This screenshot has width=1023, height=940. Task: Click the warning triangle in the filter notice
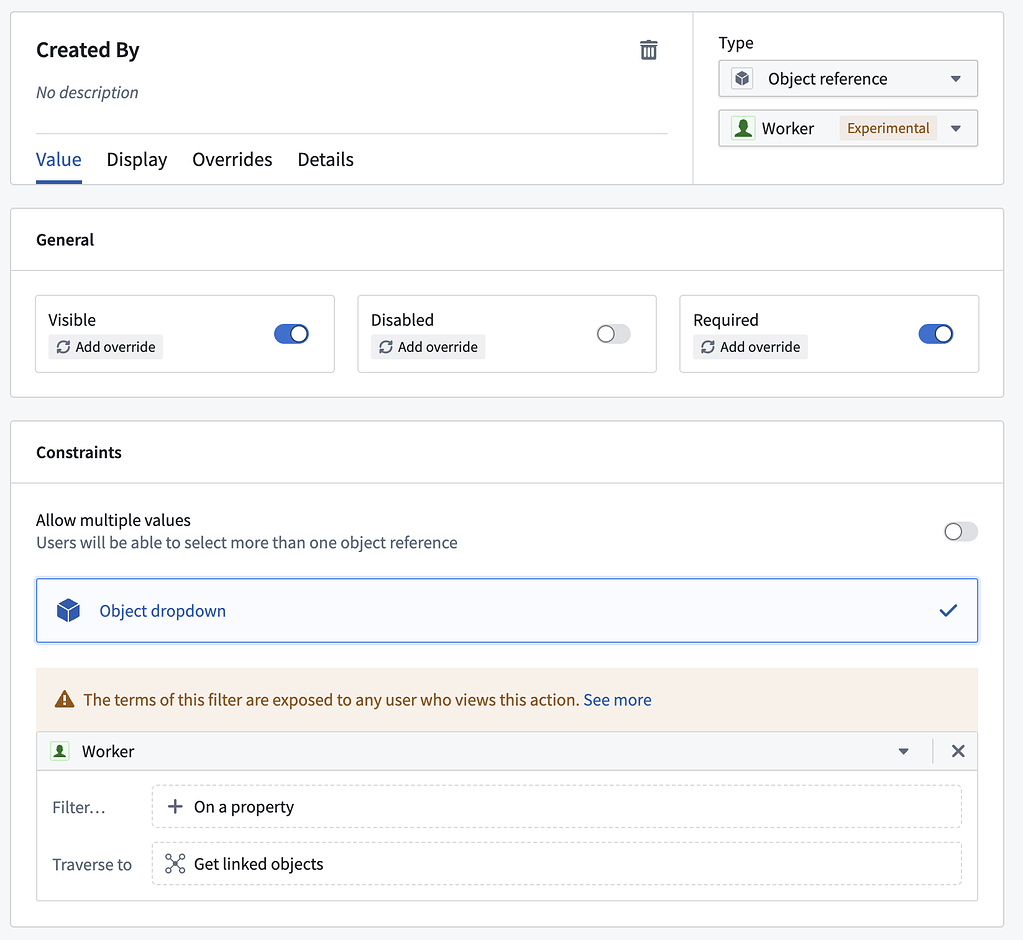coord(65,700)
